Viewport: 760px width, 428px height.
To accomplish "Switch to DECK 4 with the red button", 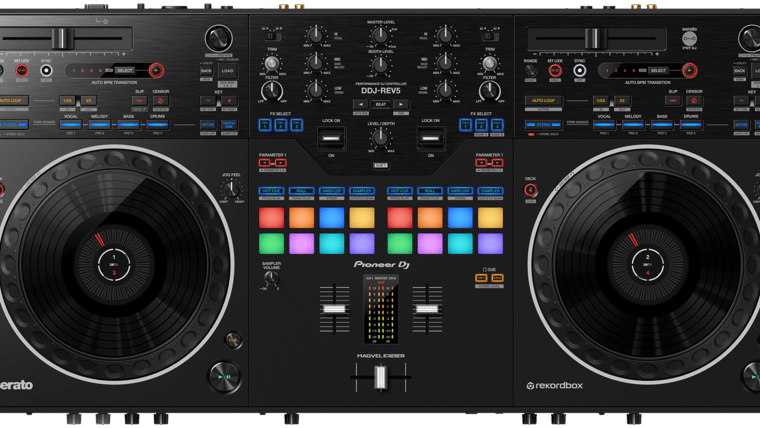I will [531, 190].
